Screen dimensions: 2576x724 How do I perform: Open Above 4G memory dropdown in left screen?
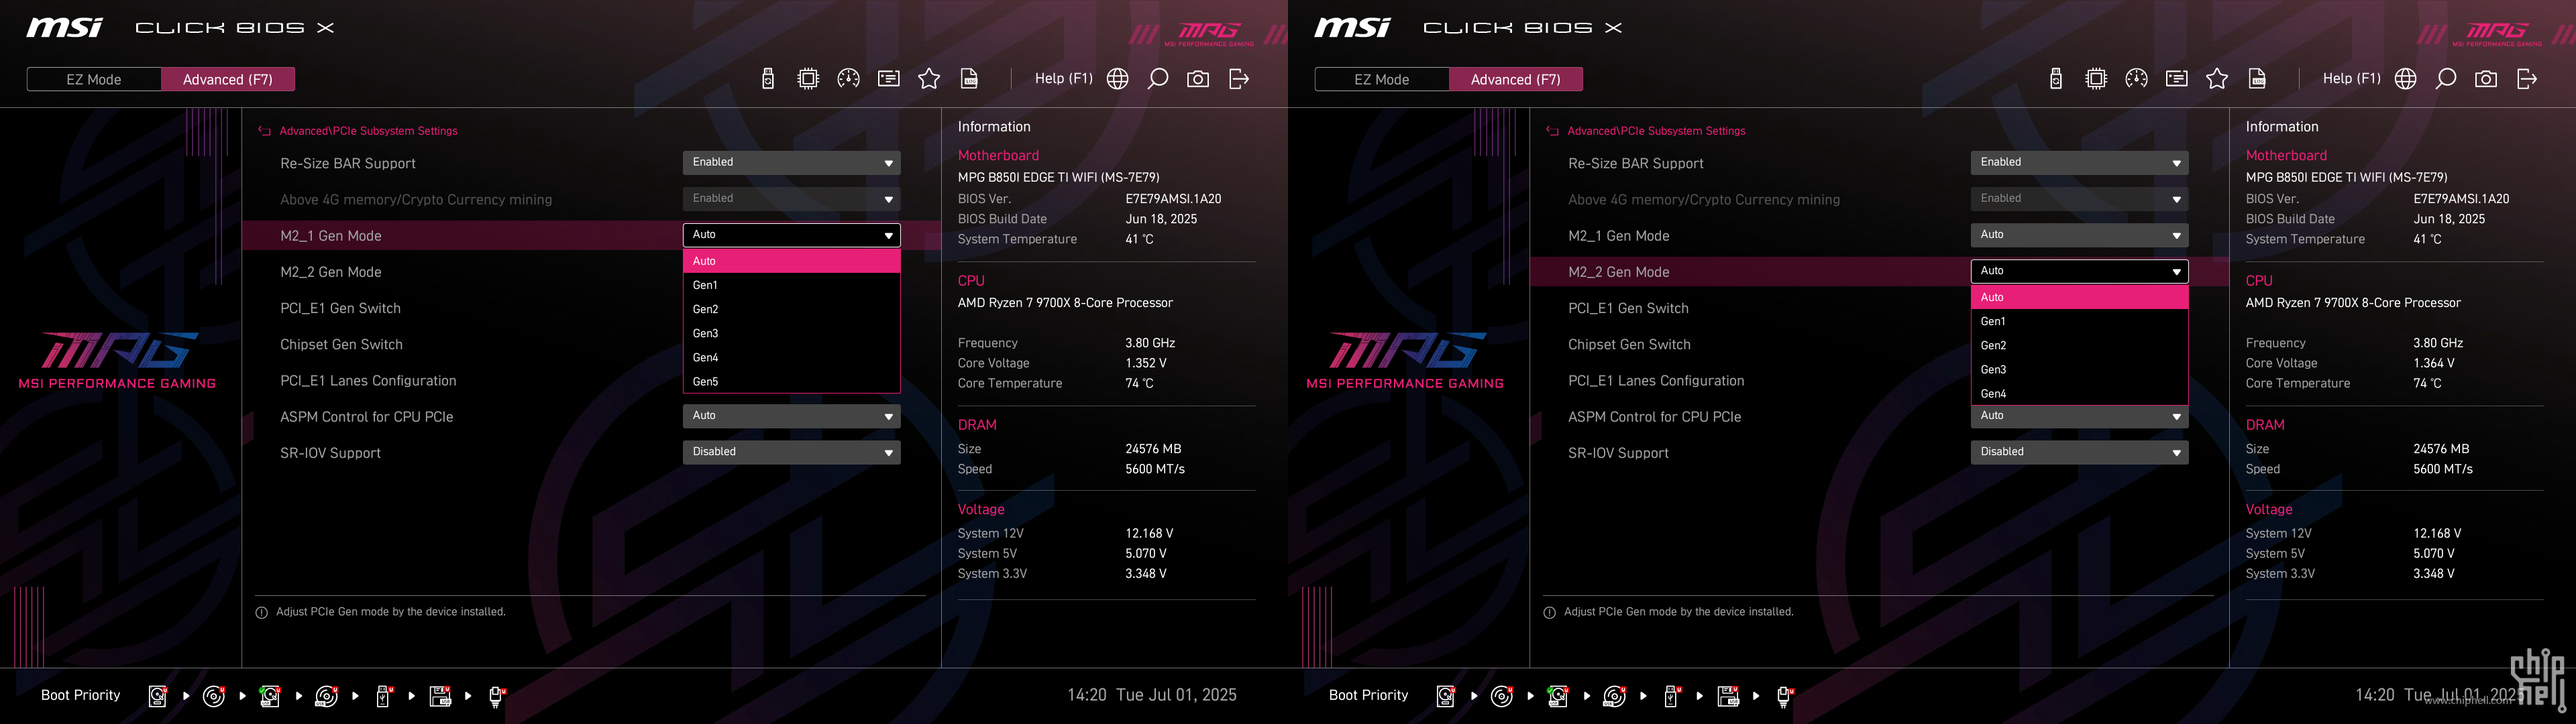point(791,199)
